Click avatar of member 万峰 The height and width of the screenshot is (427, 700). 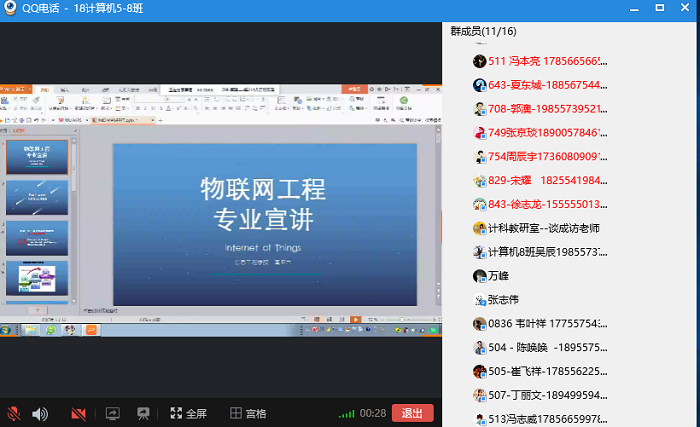pos(480,276)
